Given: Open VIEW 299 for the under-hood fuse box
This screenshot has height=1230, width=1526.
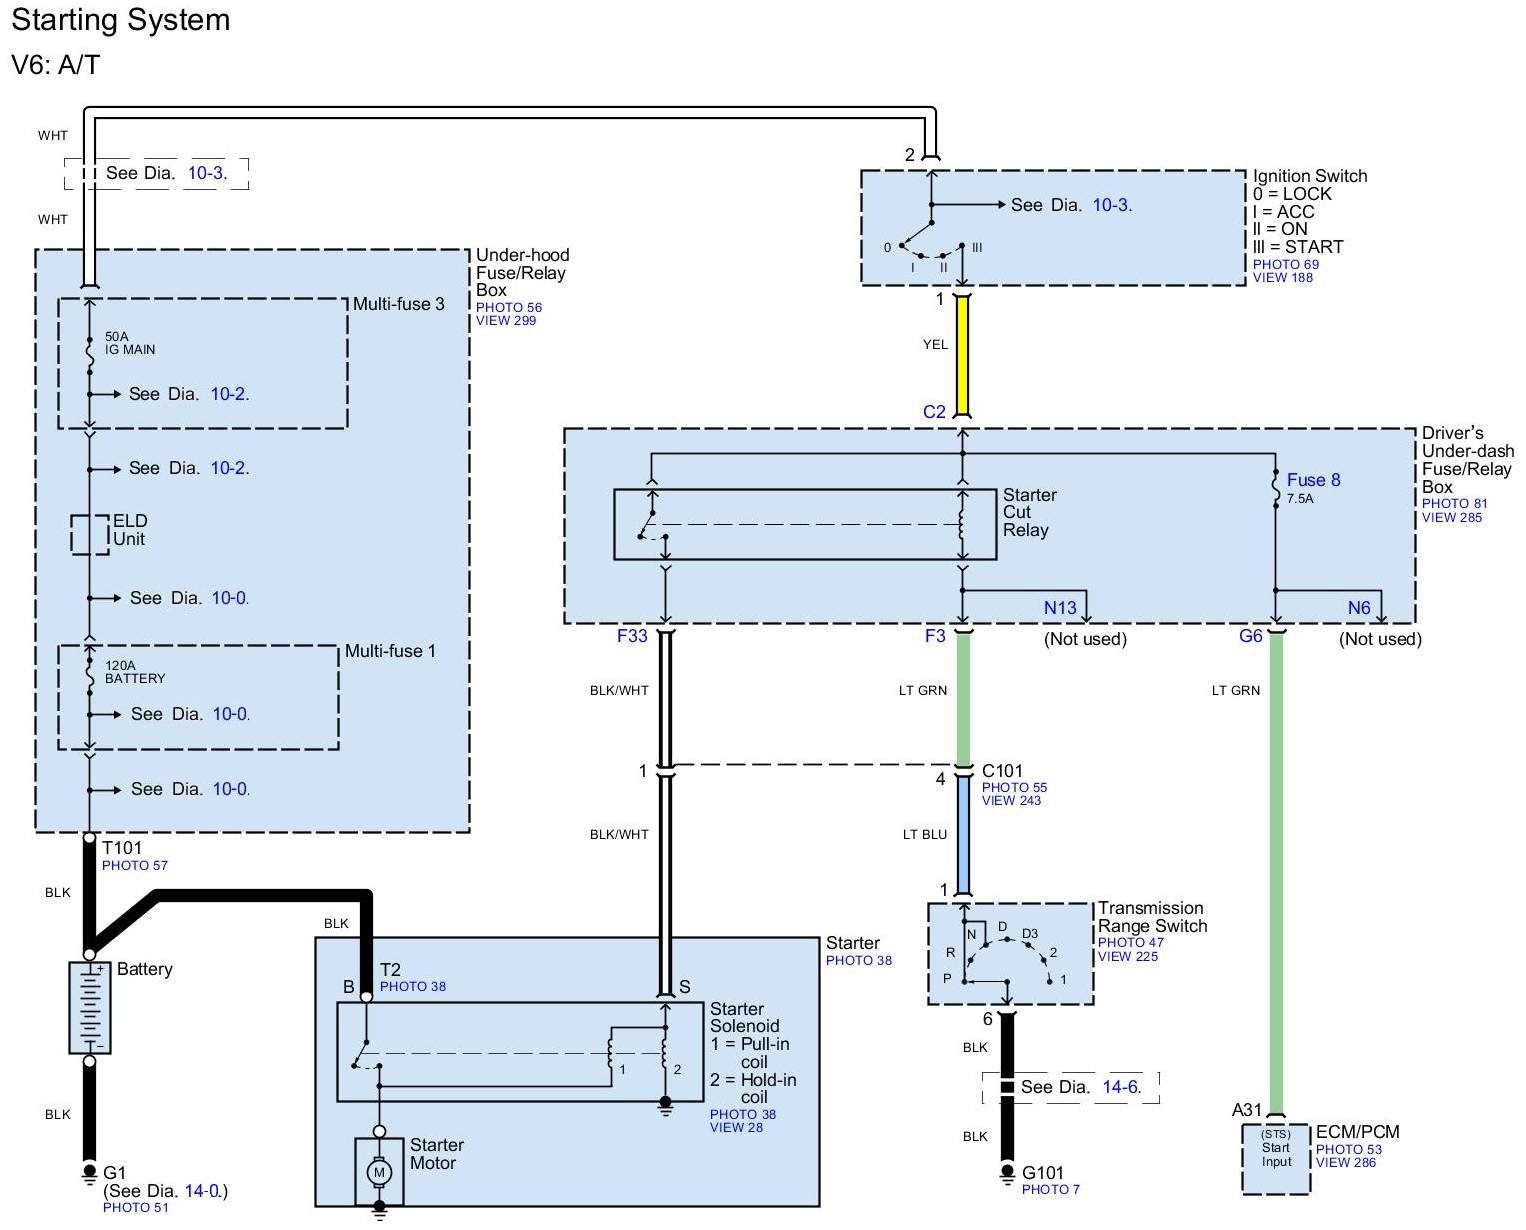Looking at the screenshot, I should (x=506, y=321).
